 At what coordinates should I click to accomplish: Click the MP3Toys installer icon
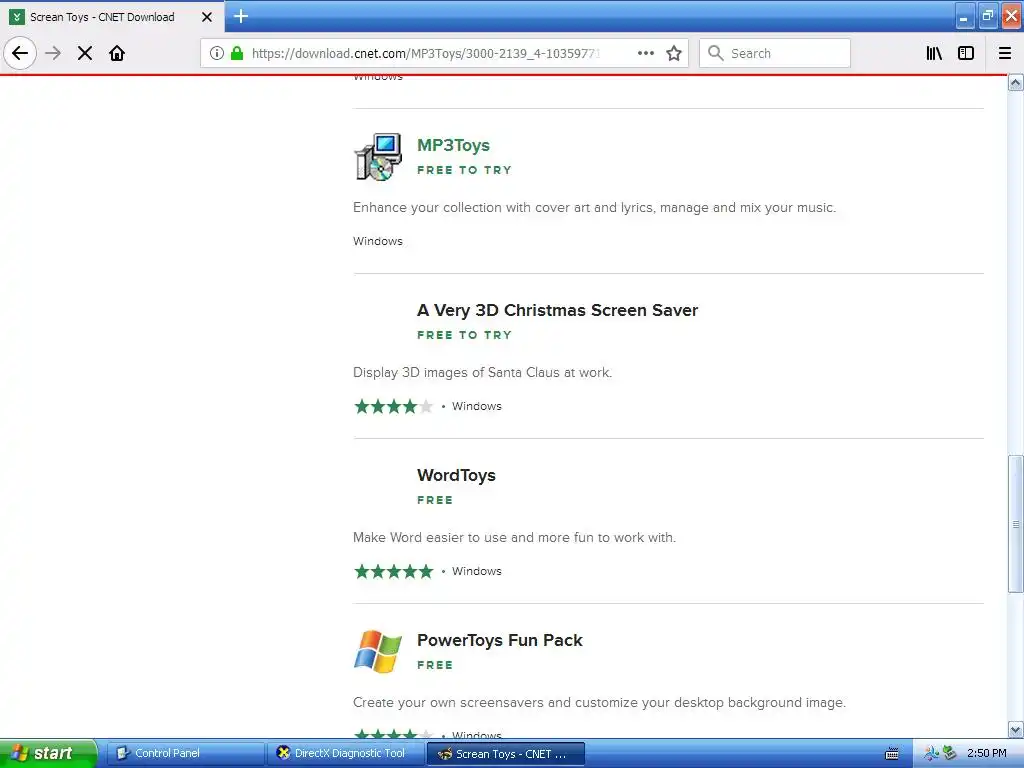(x=378, y=157)
